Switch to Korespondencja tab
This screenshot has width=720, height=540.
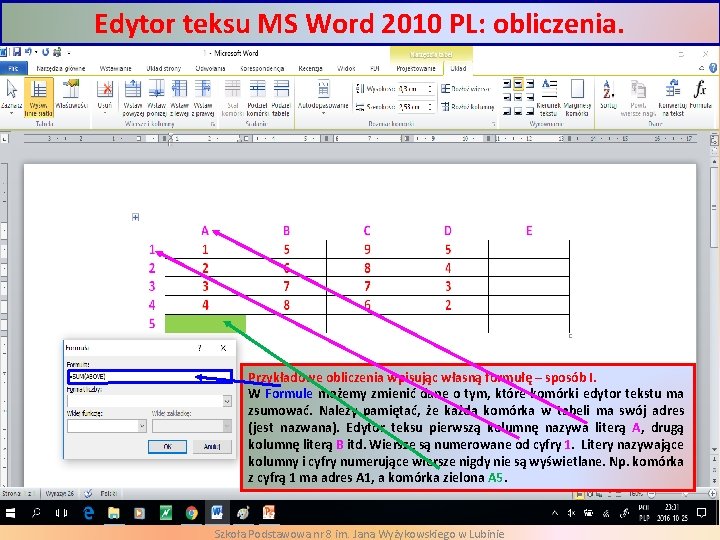[262, 68]
